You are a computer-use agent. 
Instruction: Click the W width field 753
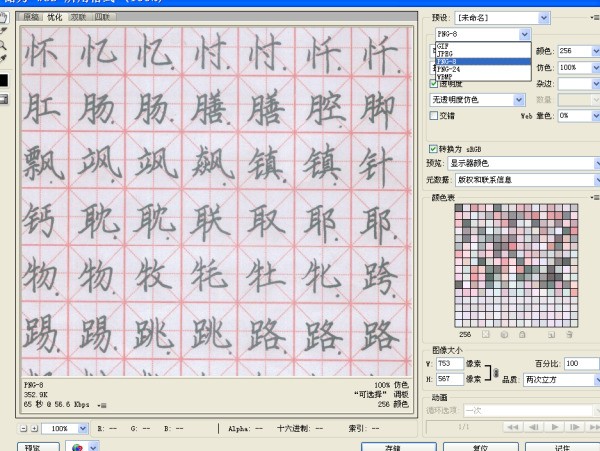450,363
